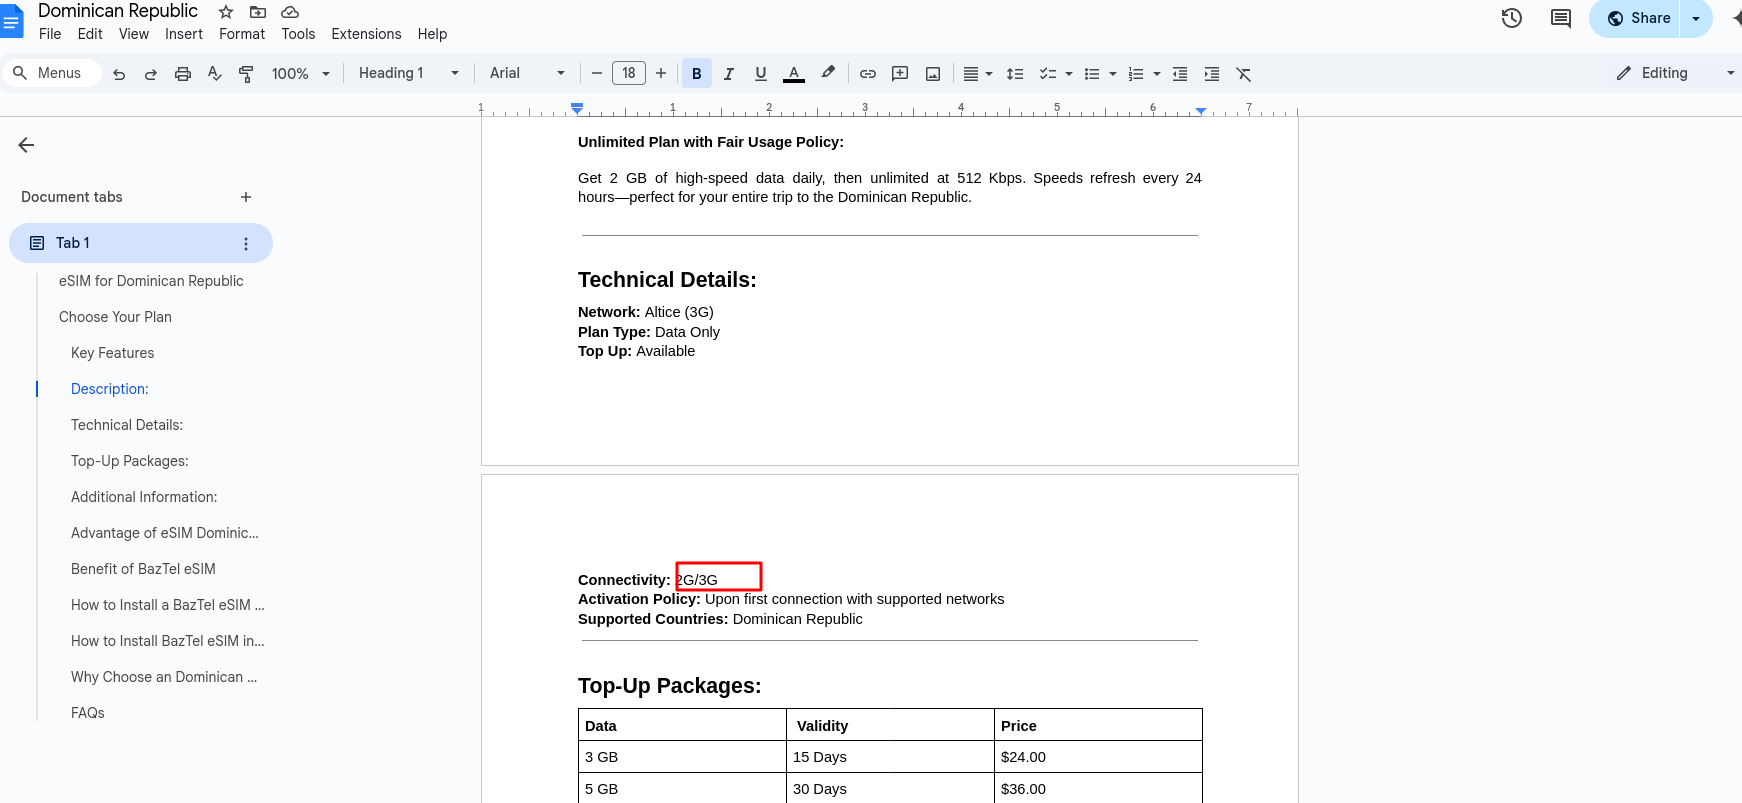Click the Insert link icon
The width and height of the screenshot is (1742, 803).
pos(868,74)
